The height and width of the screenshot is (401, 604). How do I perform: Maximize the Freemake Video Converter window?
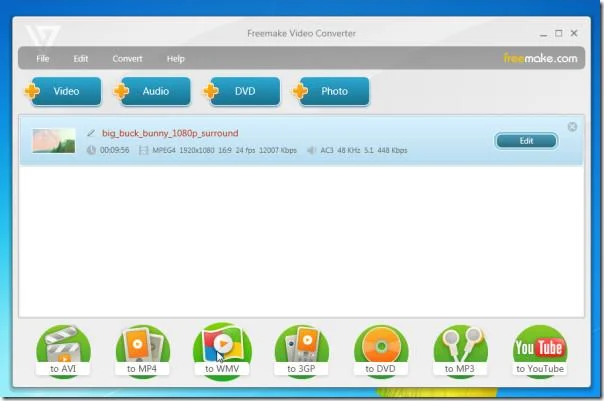(559, 34)
